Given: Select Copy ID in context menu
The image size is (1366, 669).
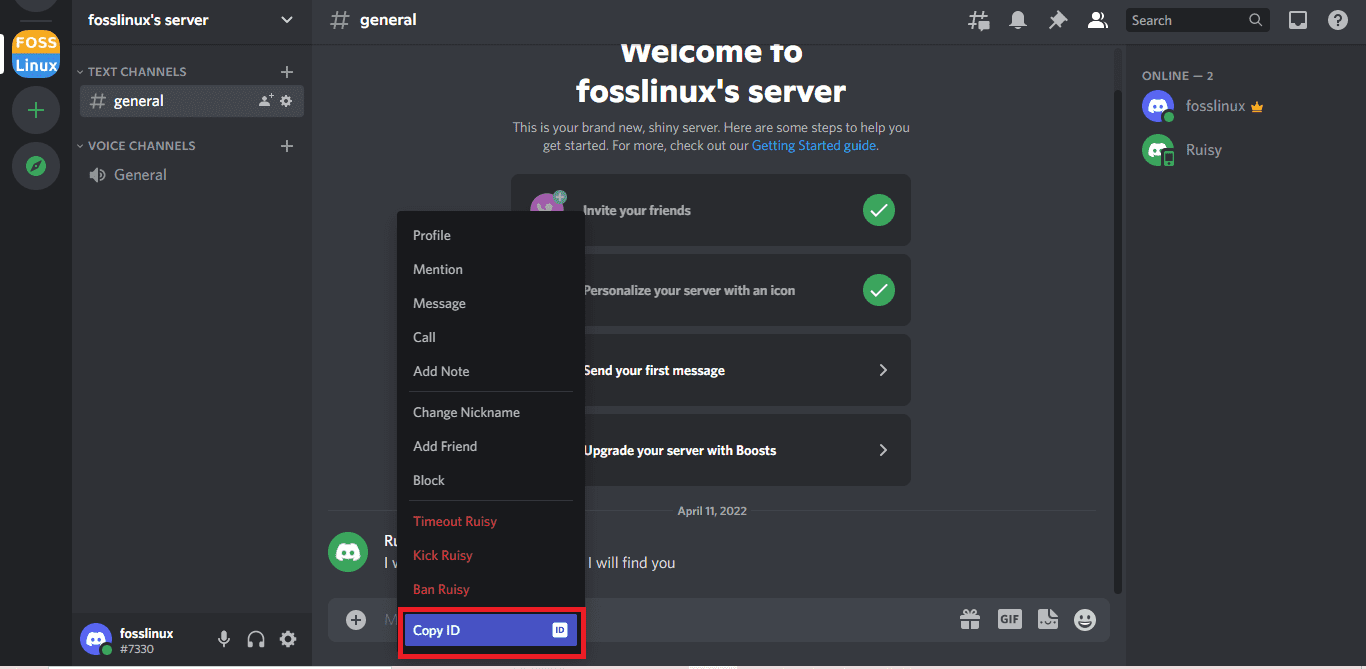Looking at the screenshot, I should (490, 630).
